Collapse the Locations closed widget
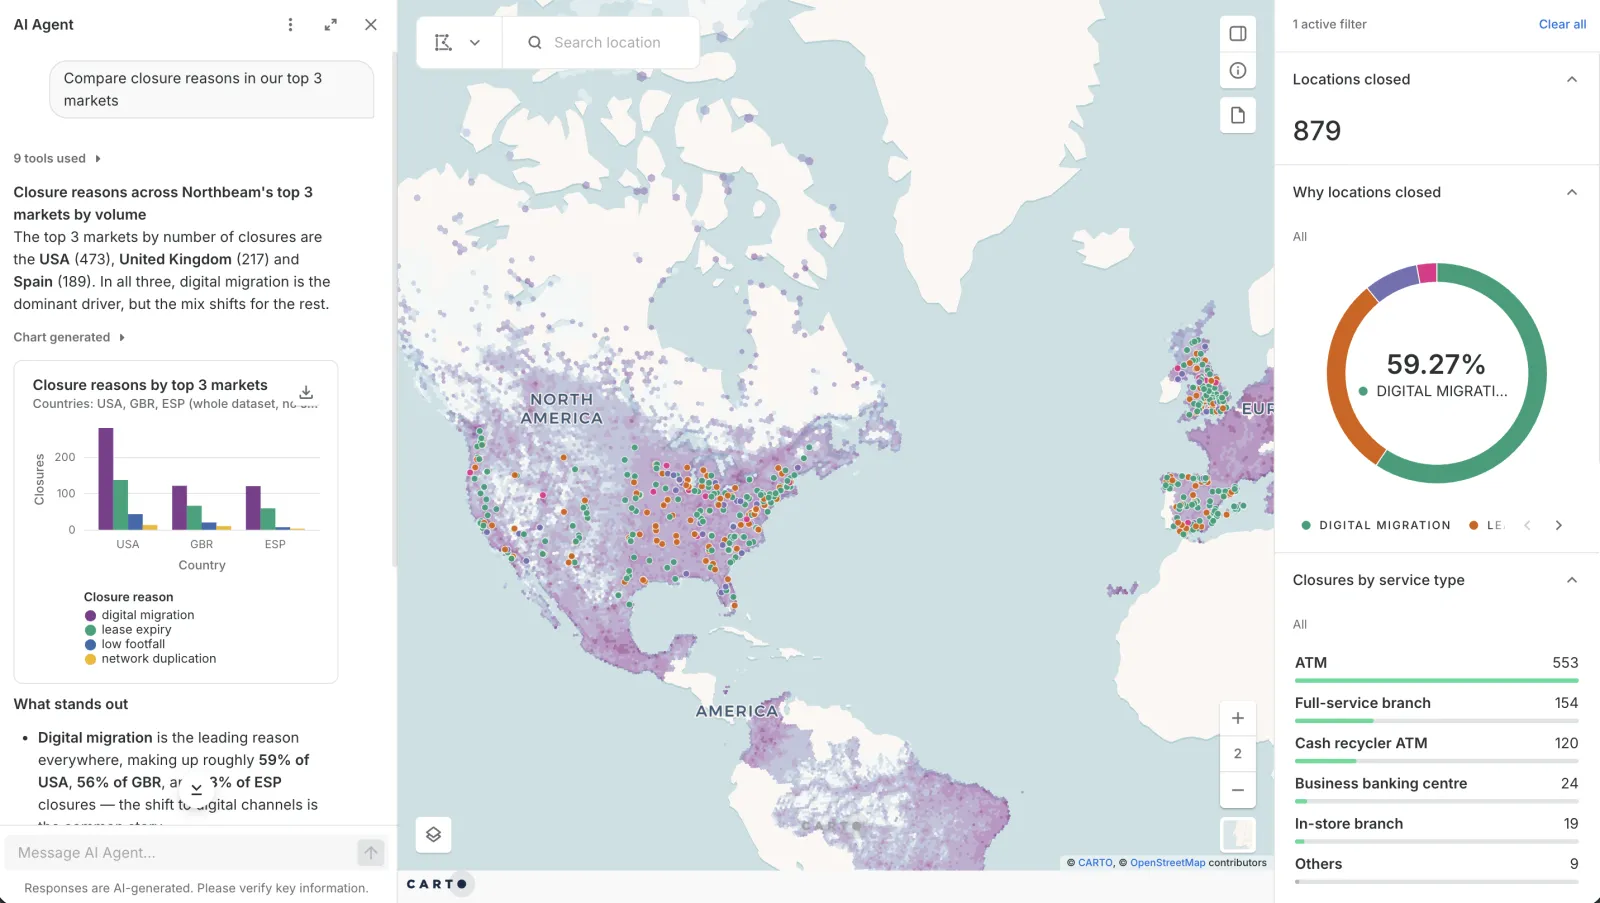The image size is (1600, 903). [1572, 80]
